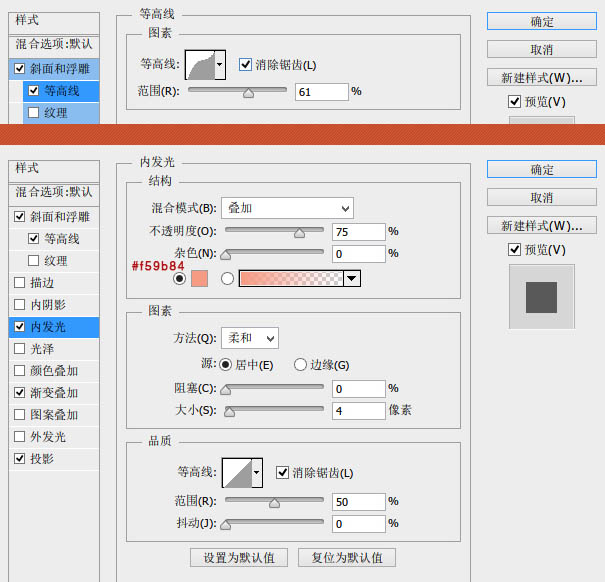
Task: Open linear contour thumbnail in 品质 section
Action: click(237, 473)
